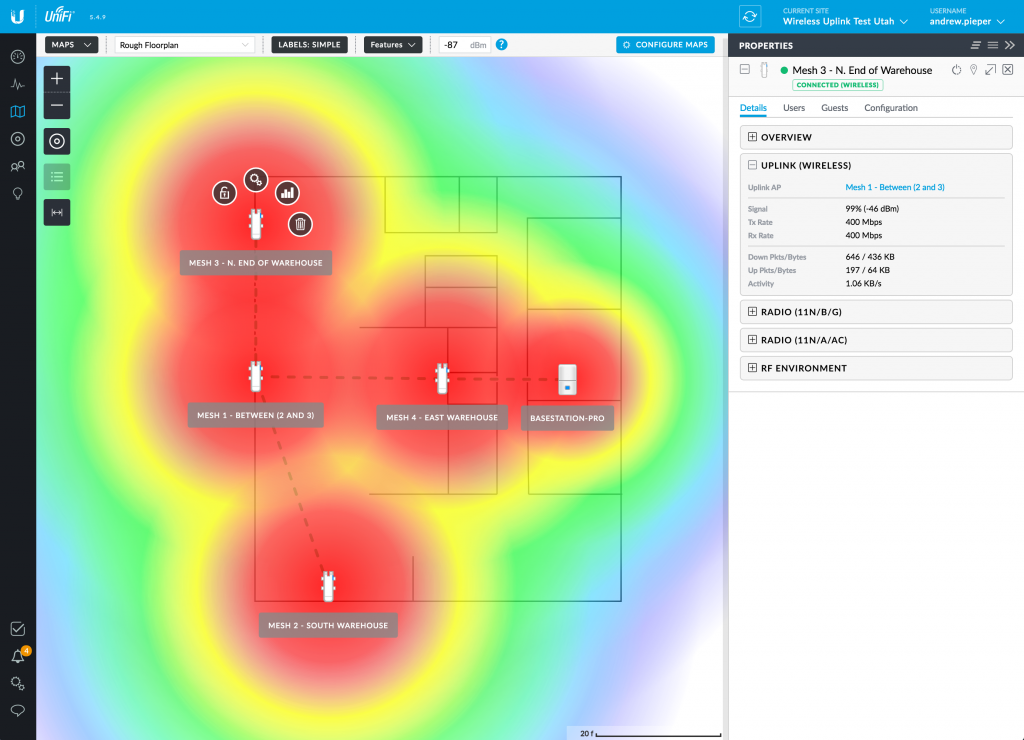Open the Clients icon in left sidebar
This screenshot has height=740, width=1024.
(17, 166)
